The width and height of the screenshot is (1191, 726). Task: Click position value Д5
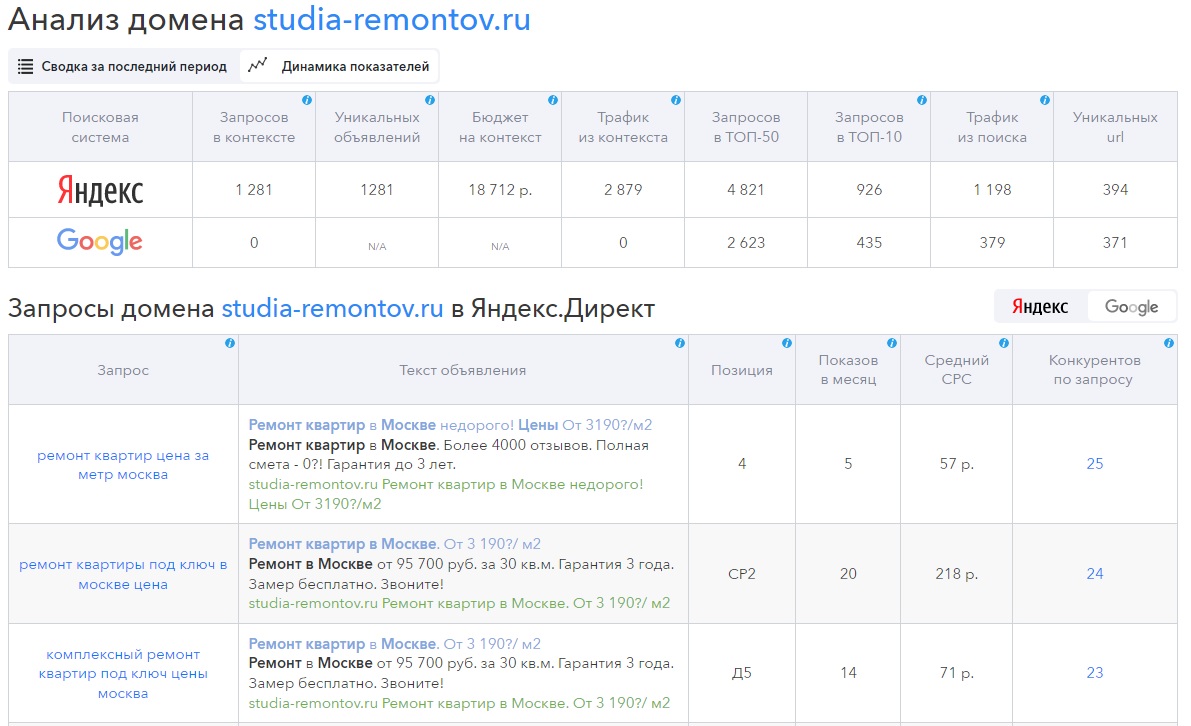click(x=742, y=674)
